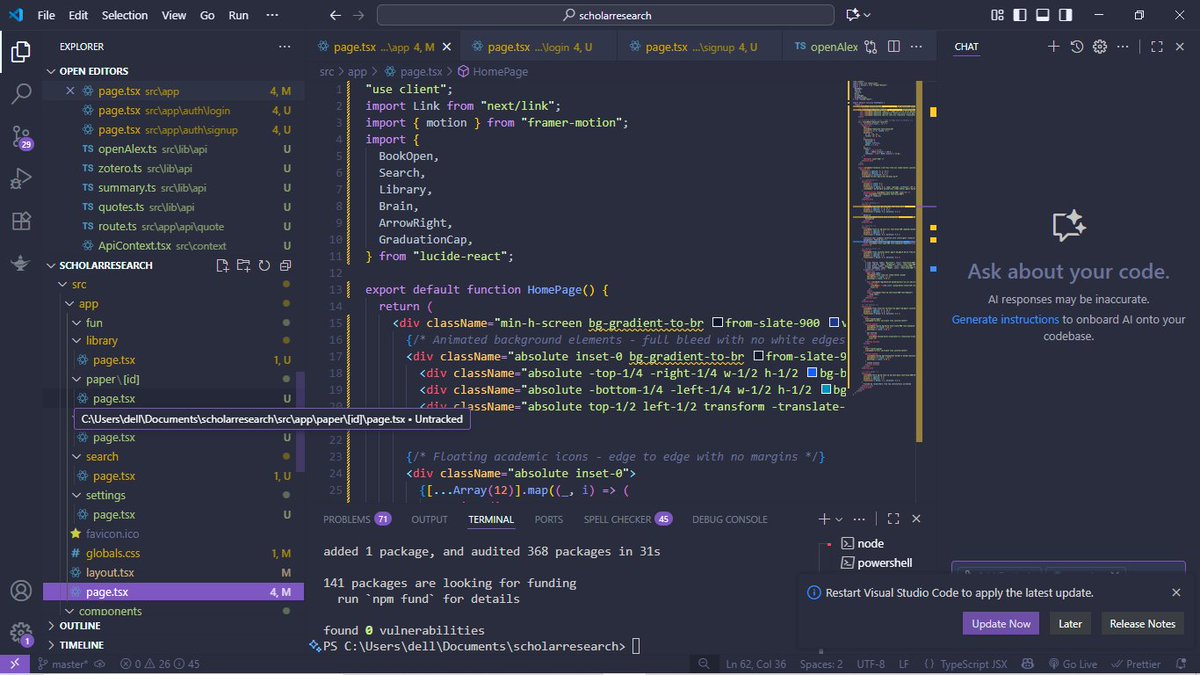Click New File icon in SCHOLARRESEARCH header
The height and width of the screenshot is (675, 1200).
tap(223, 265)
